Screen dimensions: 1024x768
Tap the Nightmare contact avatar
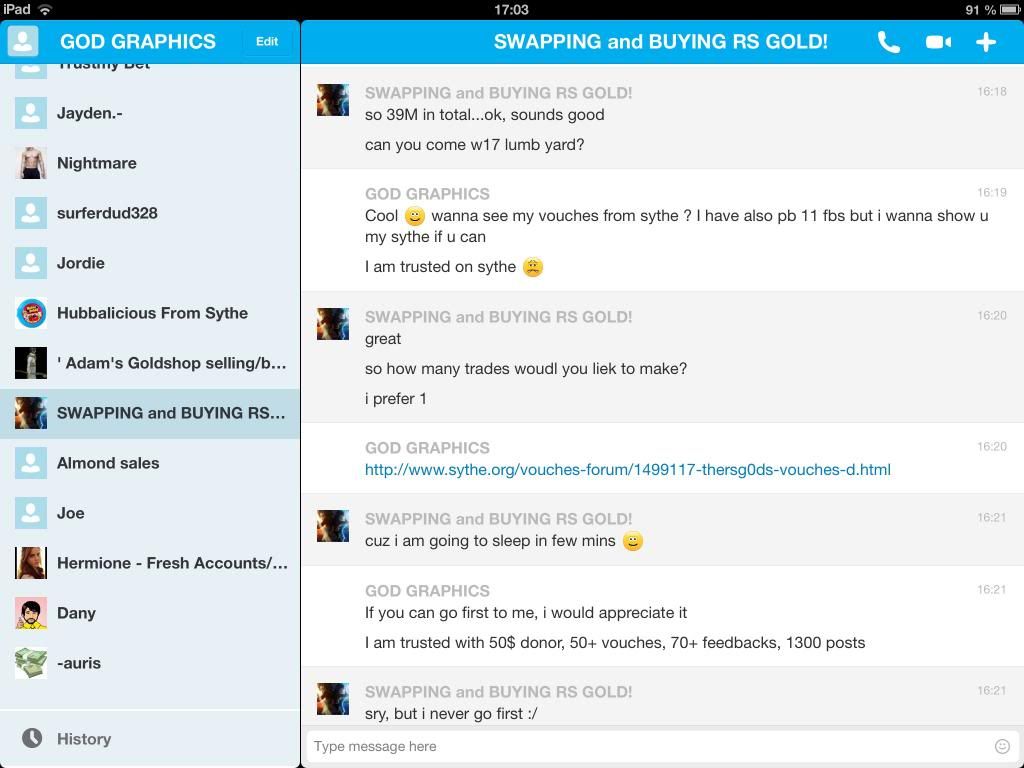click(x=31, y=163)
